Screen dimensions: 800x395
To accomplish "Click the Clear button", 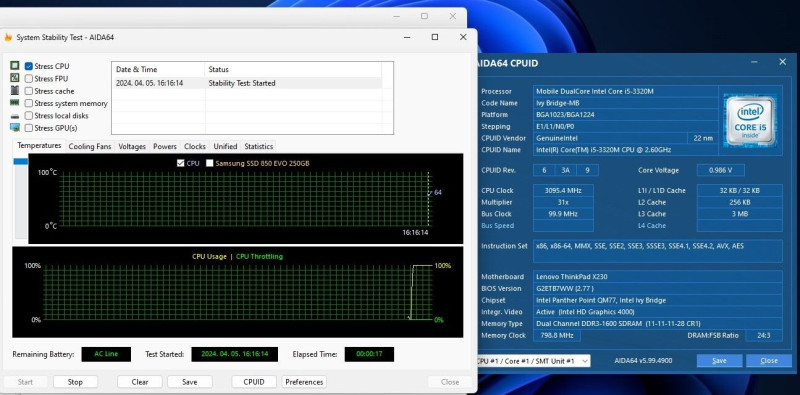I will [140, 382].
